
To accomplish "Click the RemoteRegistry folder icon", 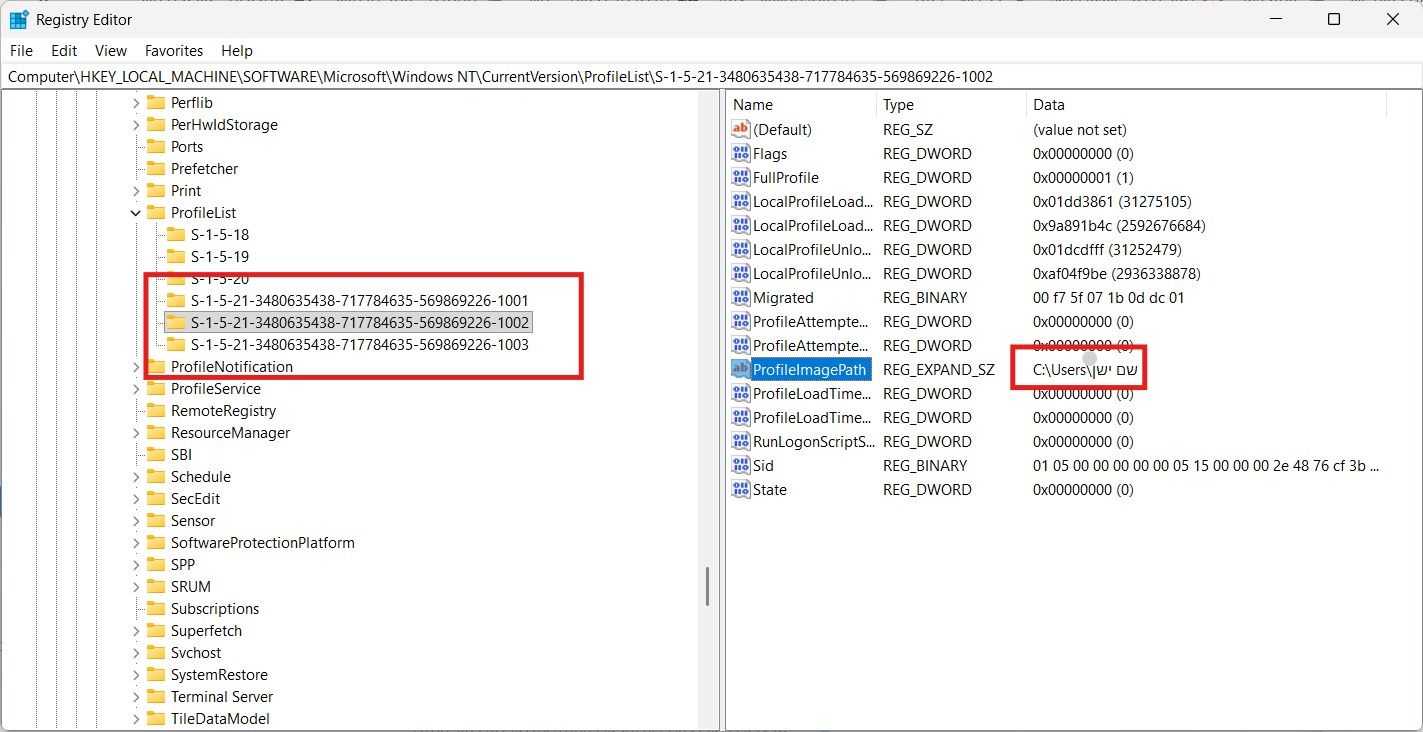I will pos(155,411).
